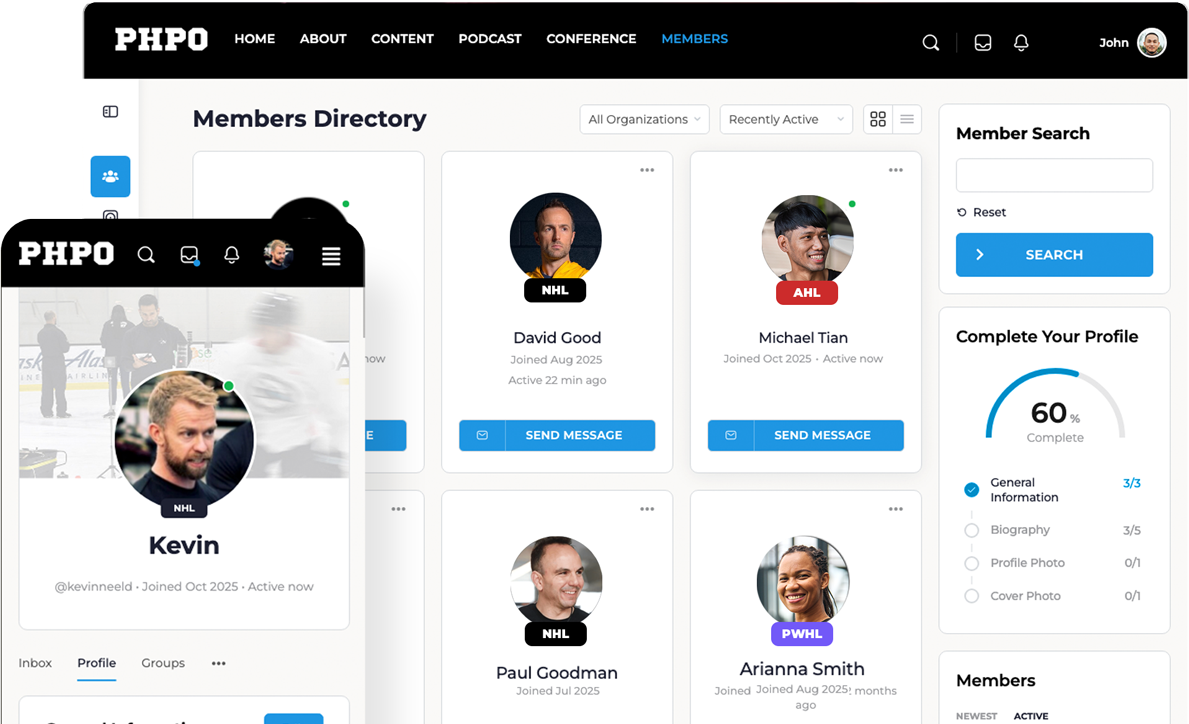Click the 60% profile completion progress gauge
1189x724 pixels.
pos(1055,406)
